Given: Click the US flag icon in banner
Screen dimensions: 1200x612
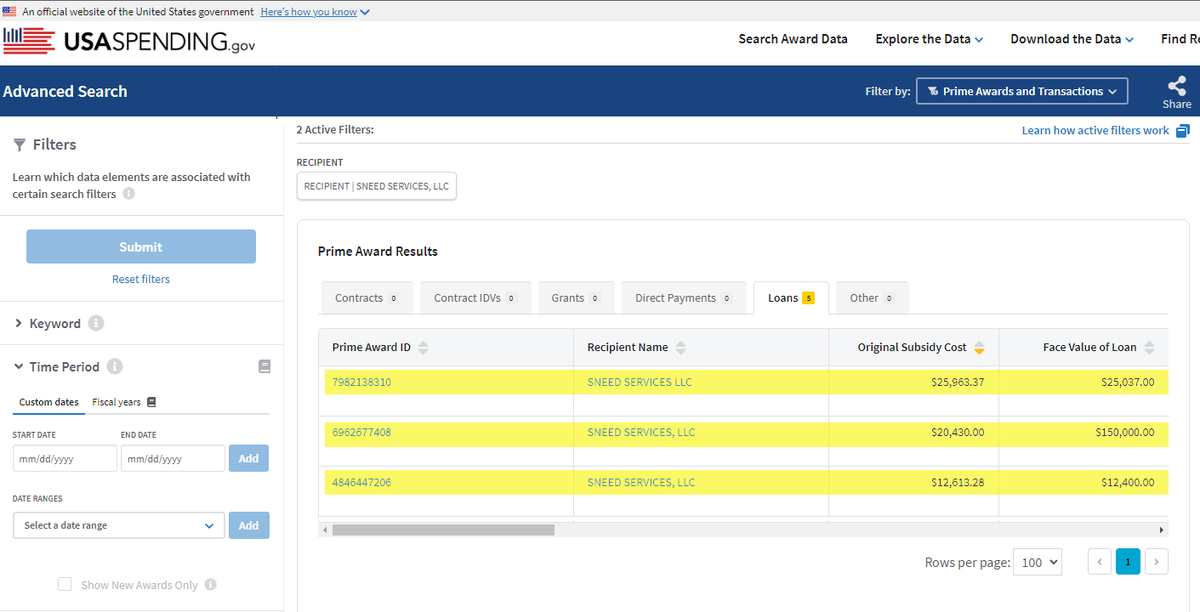Looking at the screenshot, I should [x=9, y=11].
